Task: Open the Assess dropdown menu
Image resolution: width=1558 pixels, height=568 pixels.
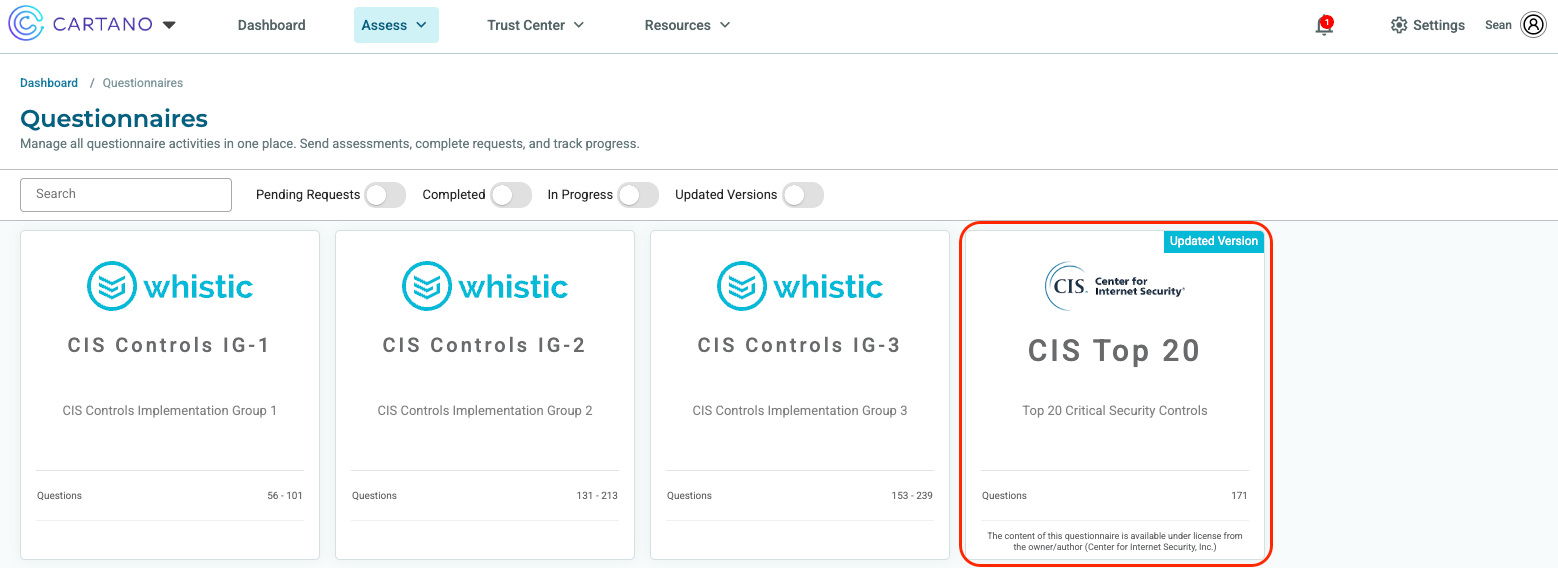Action: click(396, 25)
